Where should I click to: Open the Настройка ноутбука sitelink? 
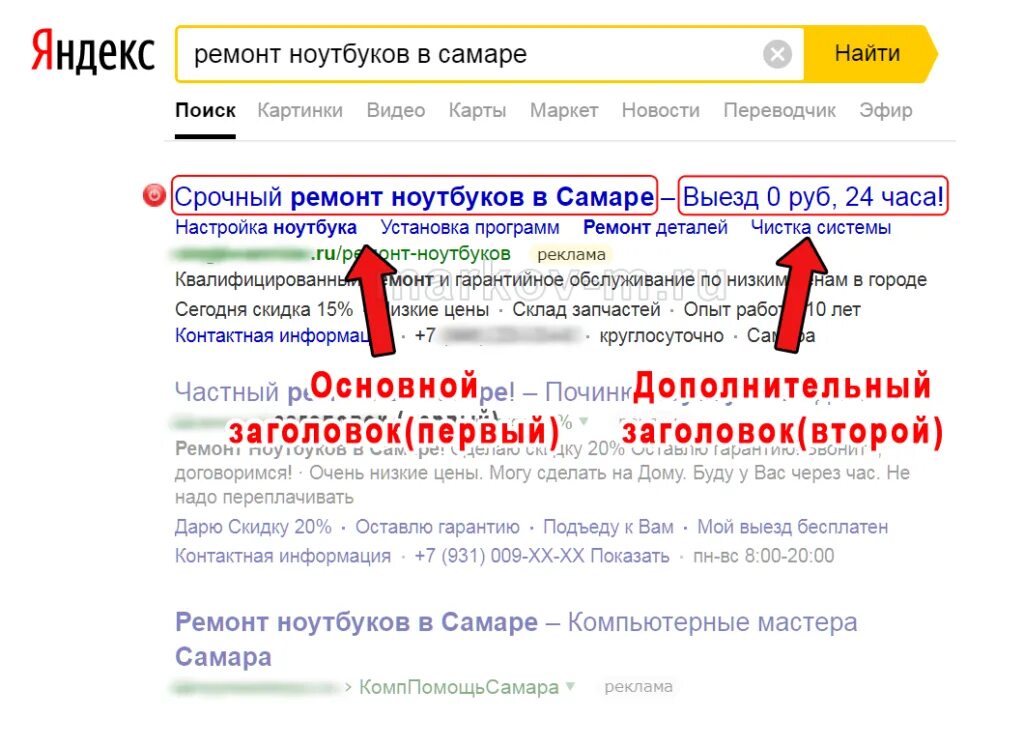point(266,227)
